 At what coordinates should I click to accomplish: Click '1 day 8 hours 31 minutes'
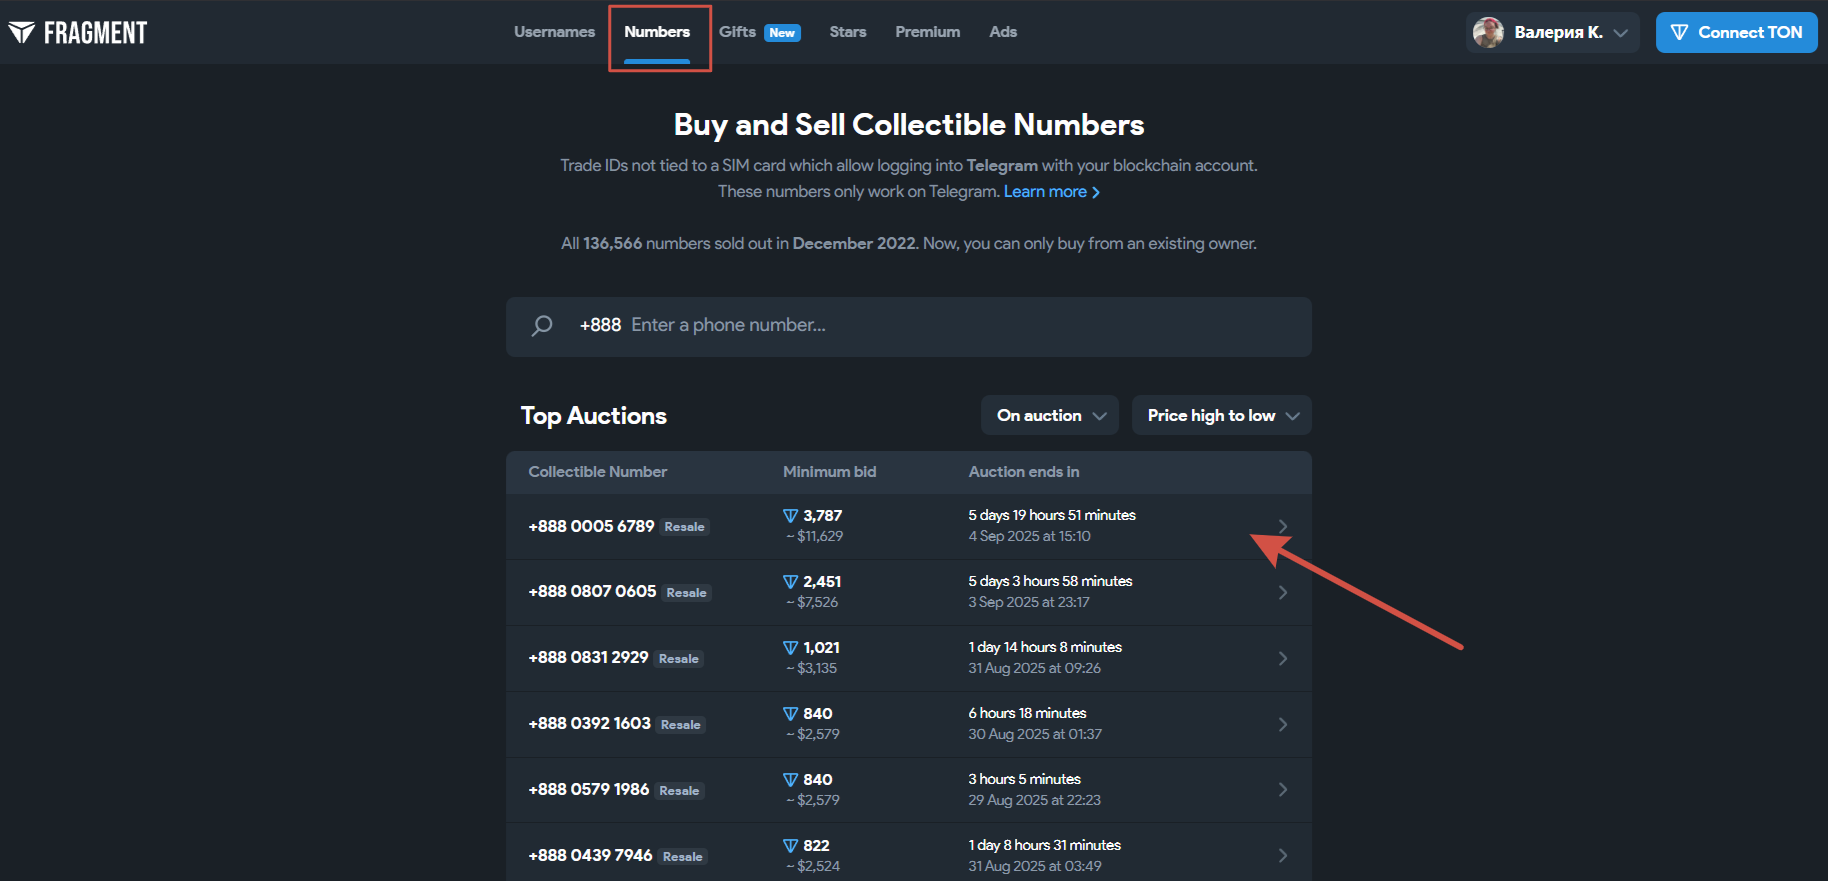coord(1044,846)
